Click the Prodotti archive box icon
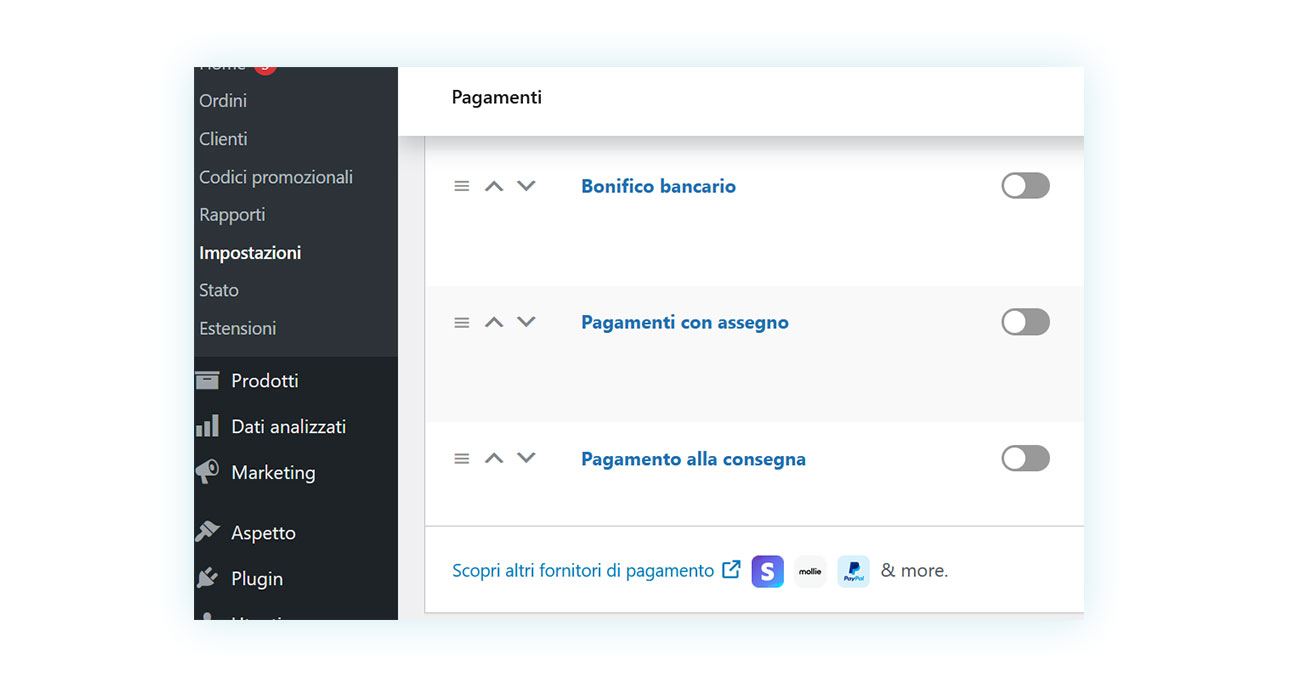This screenshot has width=1300, height=690. 207,380
